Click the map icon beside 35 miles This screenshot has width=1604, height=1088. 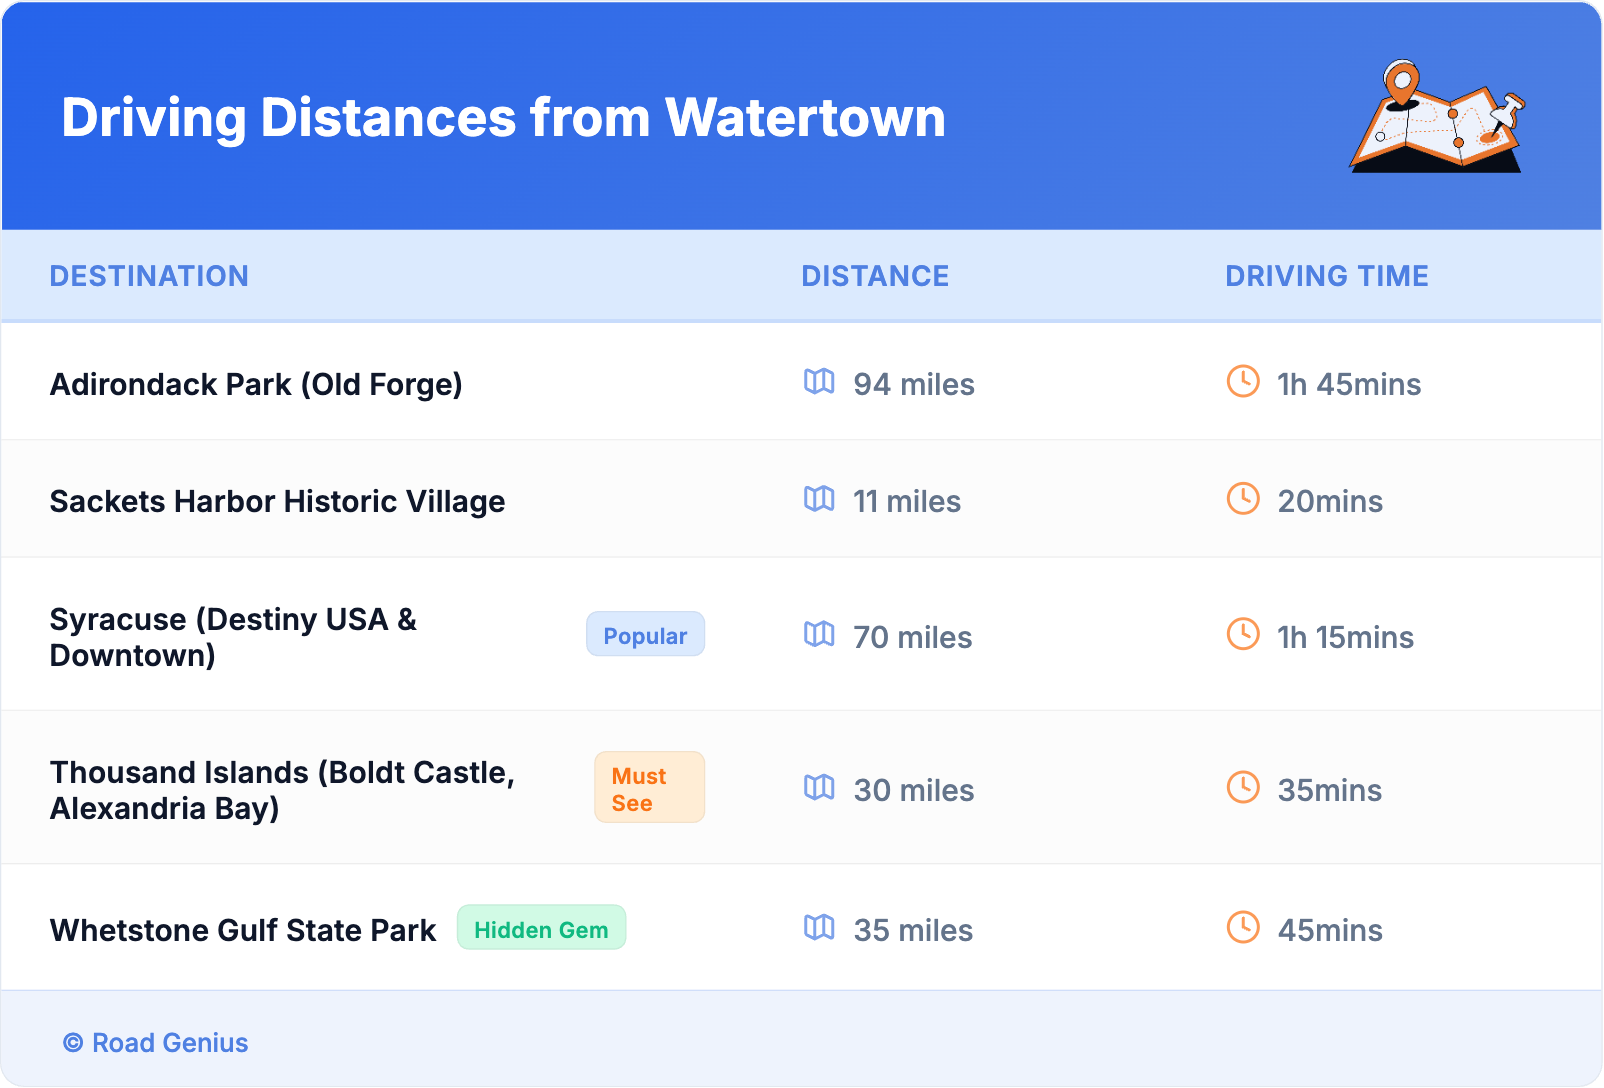(819, 928)
